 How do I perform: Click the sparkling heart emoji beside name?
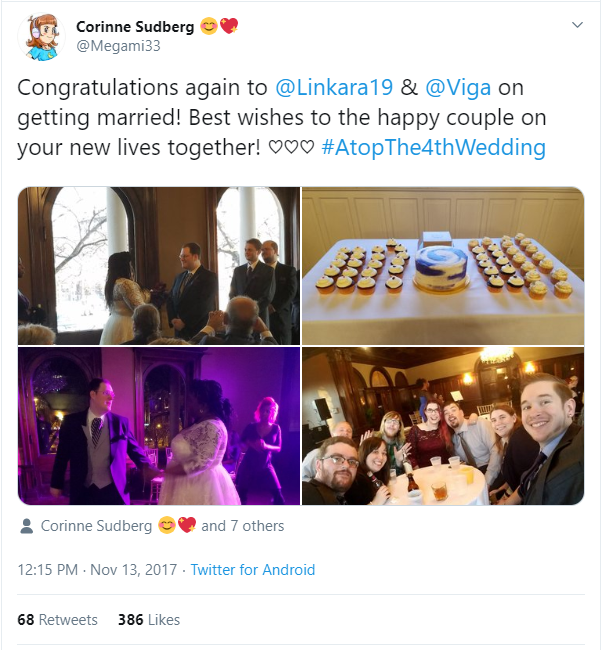(229, 26)
